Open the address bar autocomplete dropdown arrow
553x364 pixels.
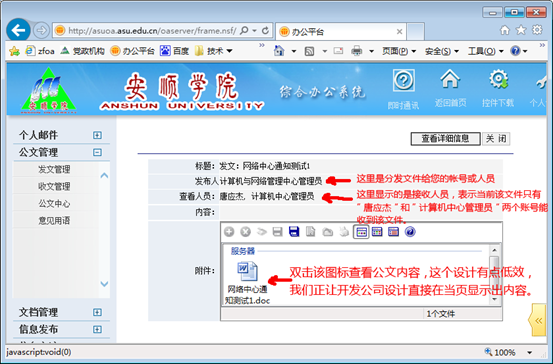tap(254, 31)
